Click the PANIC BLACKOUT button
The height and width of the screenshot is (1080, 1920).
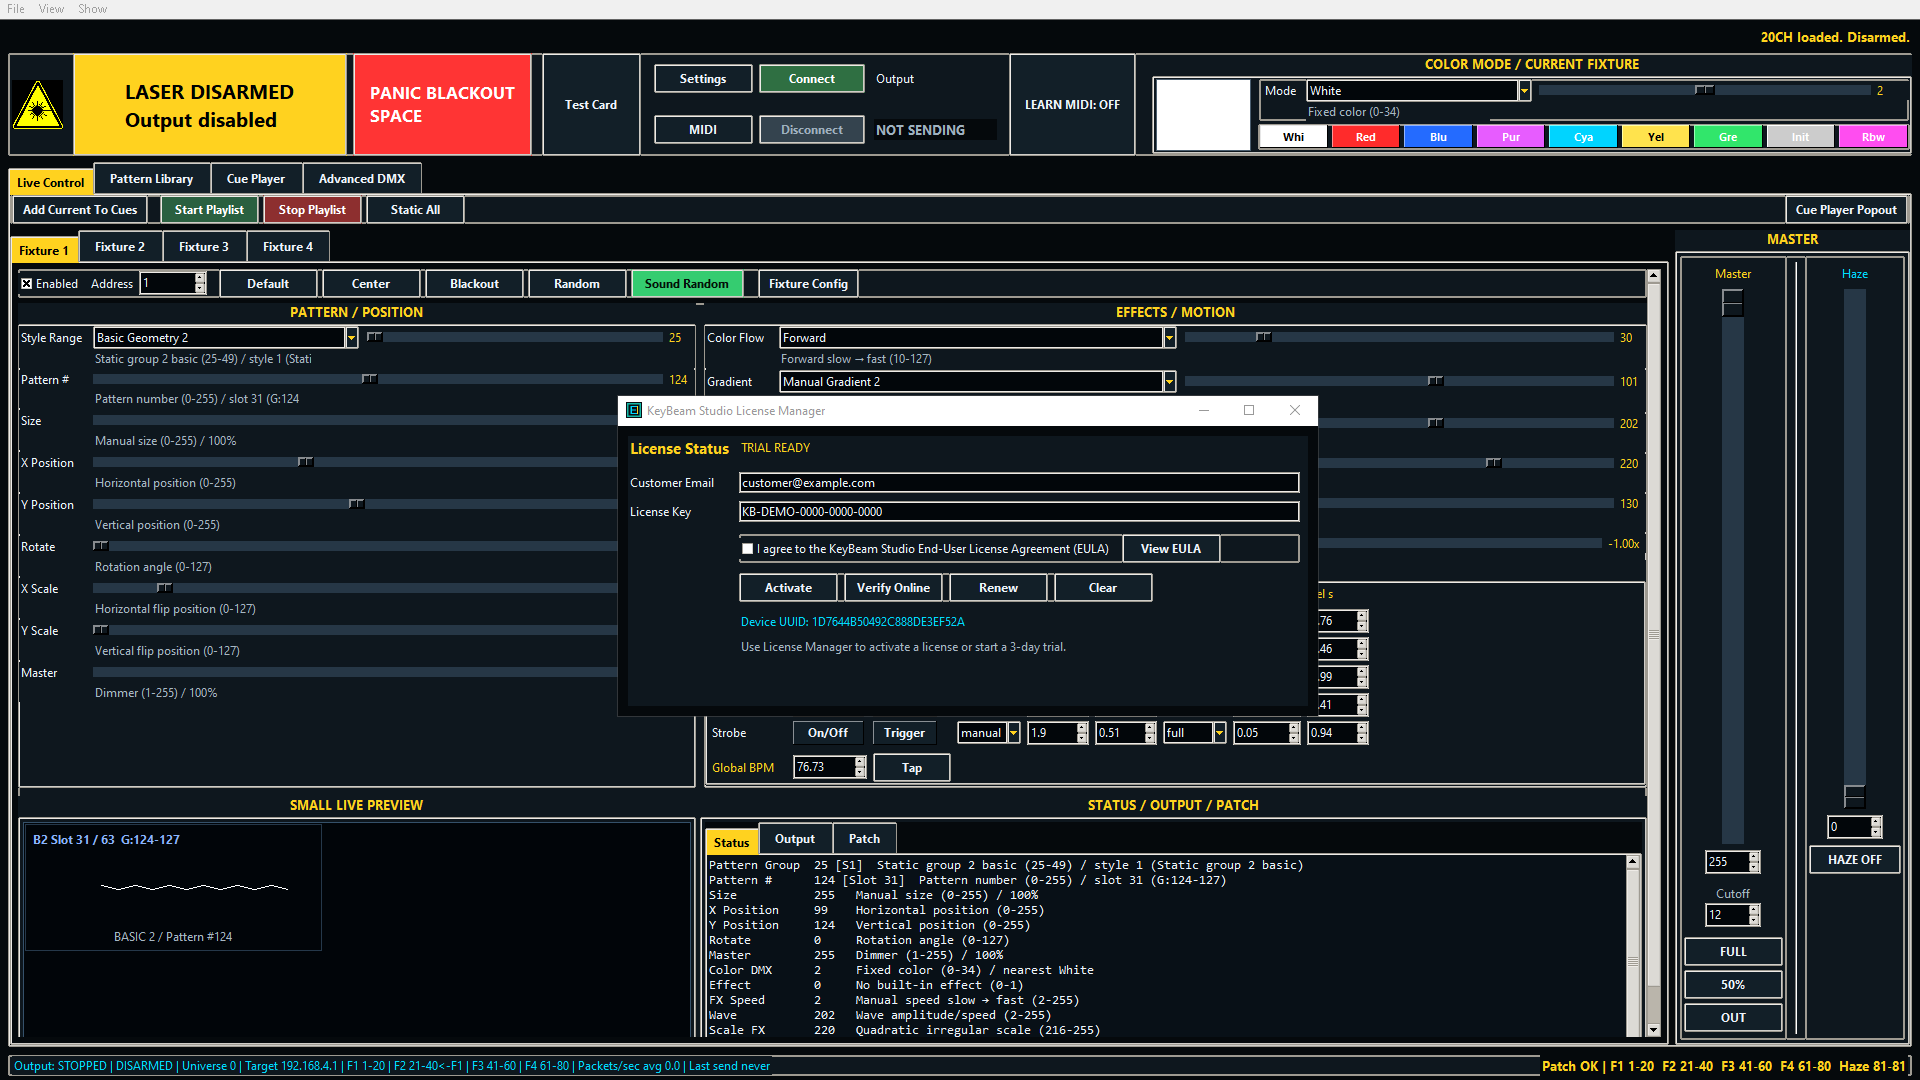(x=442, y=105)
